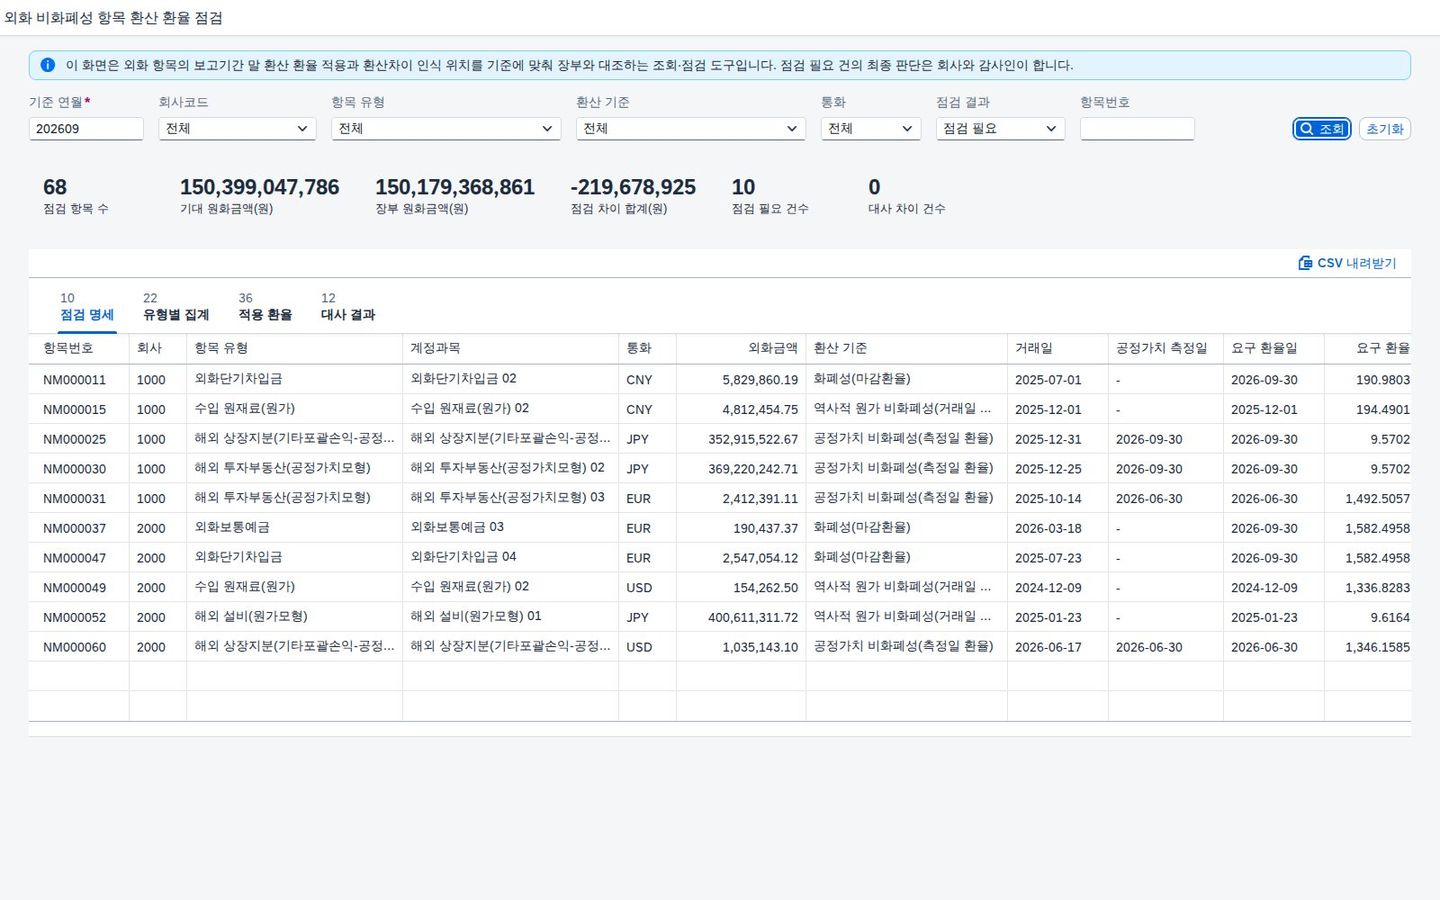Screen dimensions: 1440x900
Task: Click the 항목 유형 column header
Action: [294, 348]
